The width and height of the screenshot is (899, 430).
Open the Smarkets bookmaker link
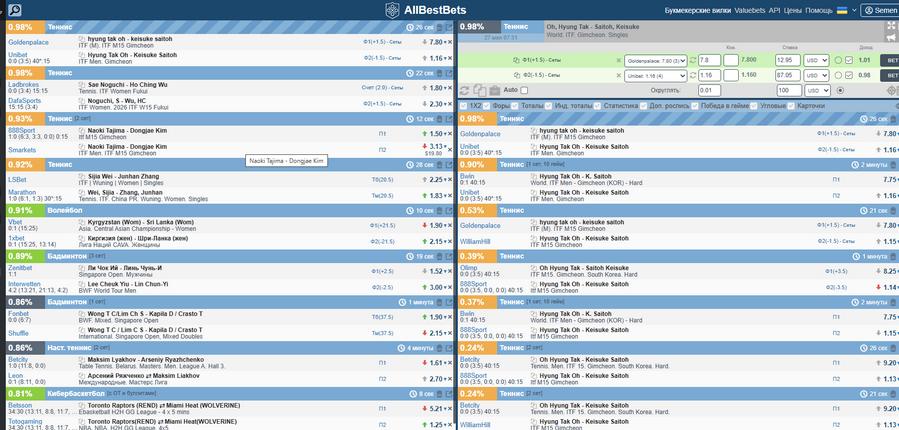(x=22, y=150)
